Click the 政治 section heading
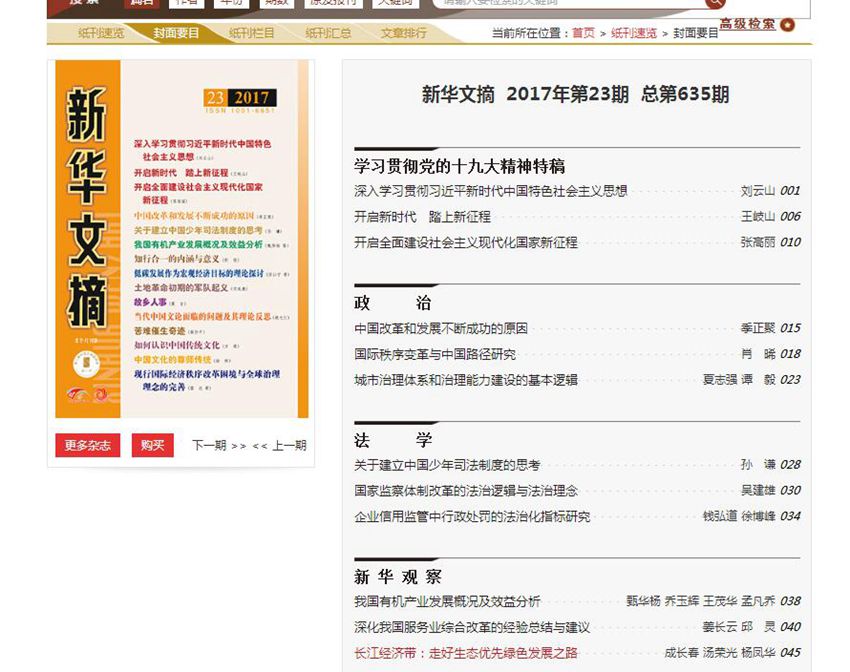850x672 pixels. pos(392,302)
